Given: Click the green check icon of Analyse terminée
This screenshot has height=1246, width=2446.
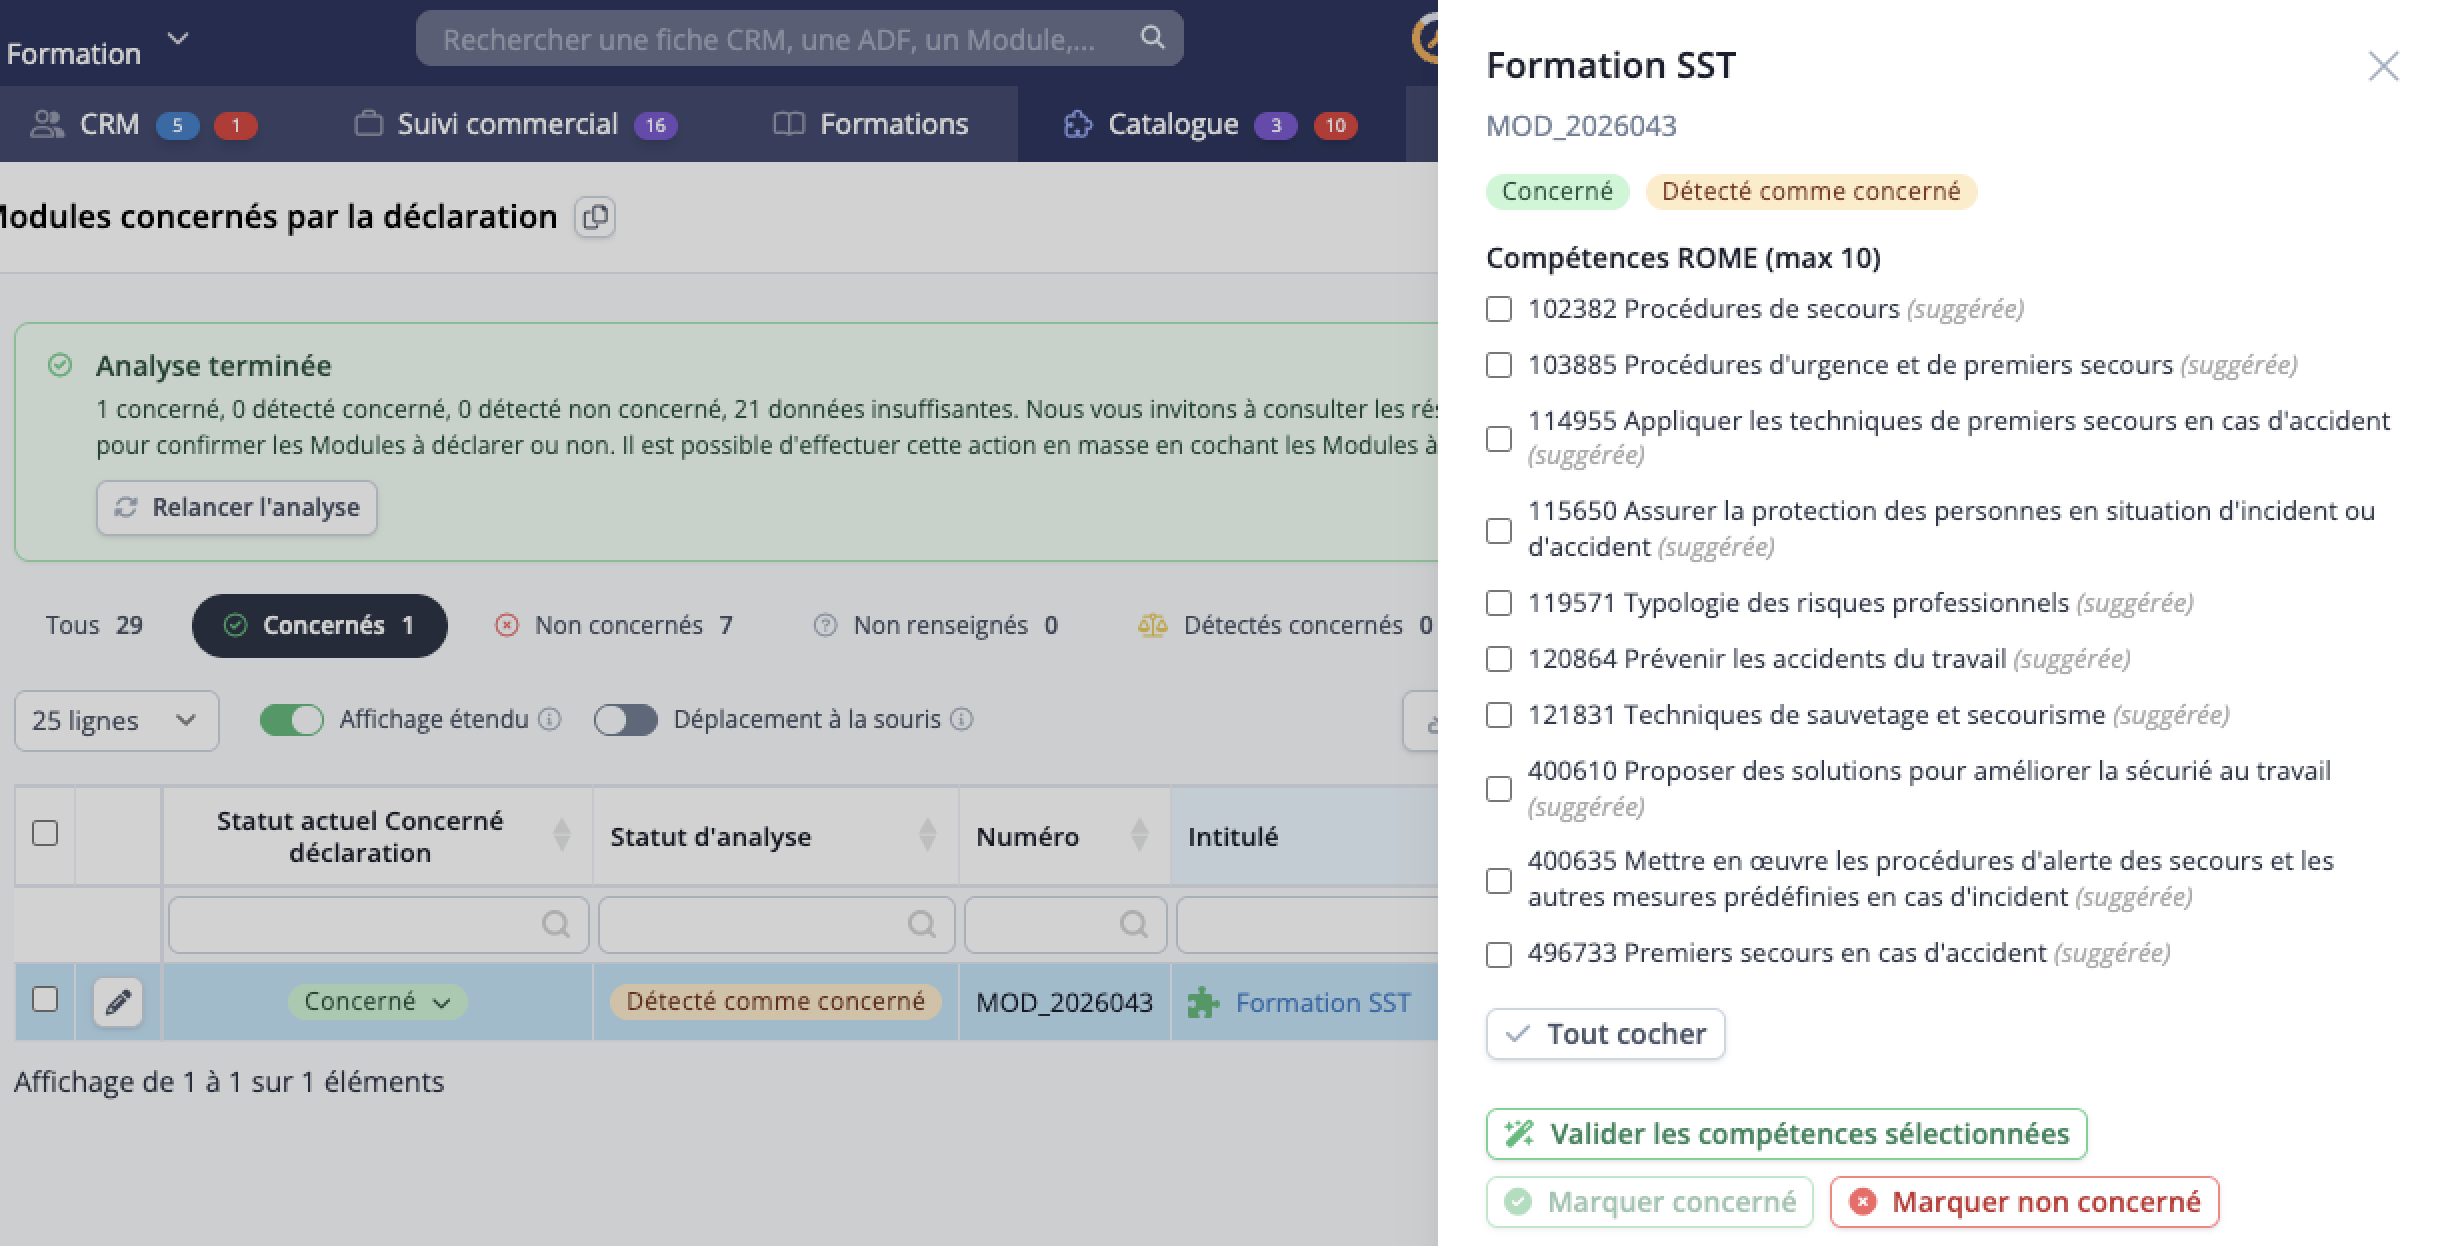Looking at the screenshot, I should 60,365.
